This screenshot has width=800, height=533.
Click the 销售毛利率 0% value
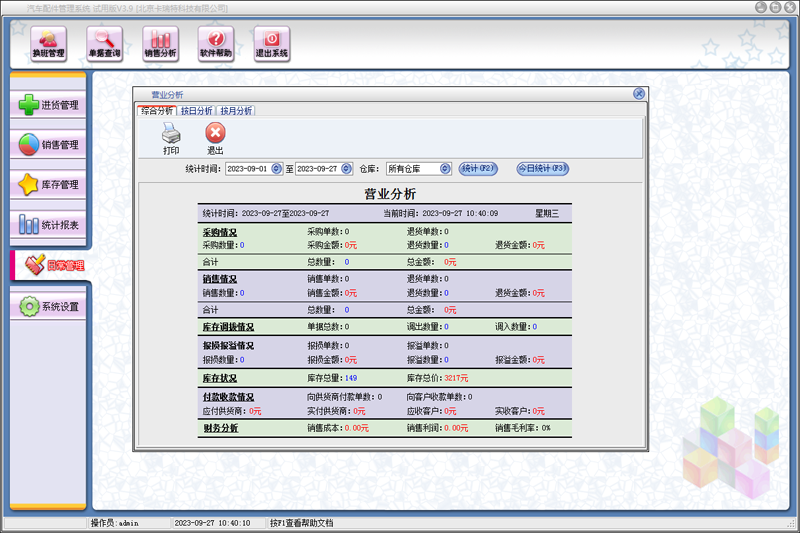pos(546,428)
